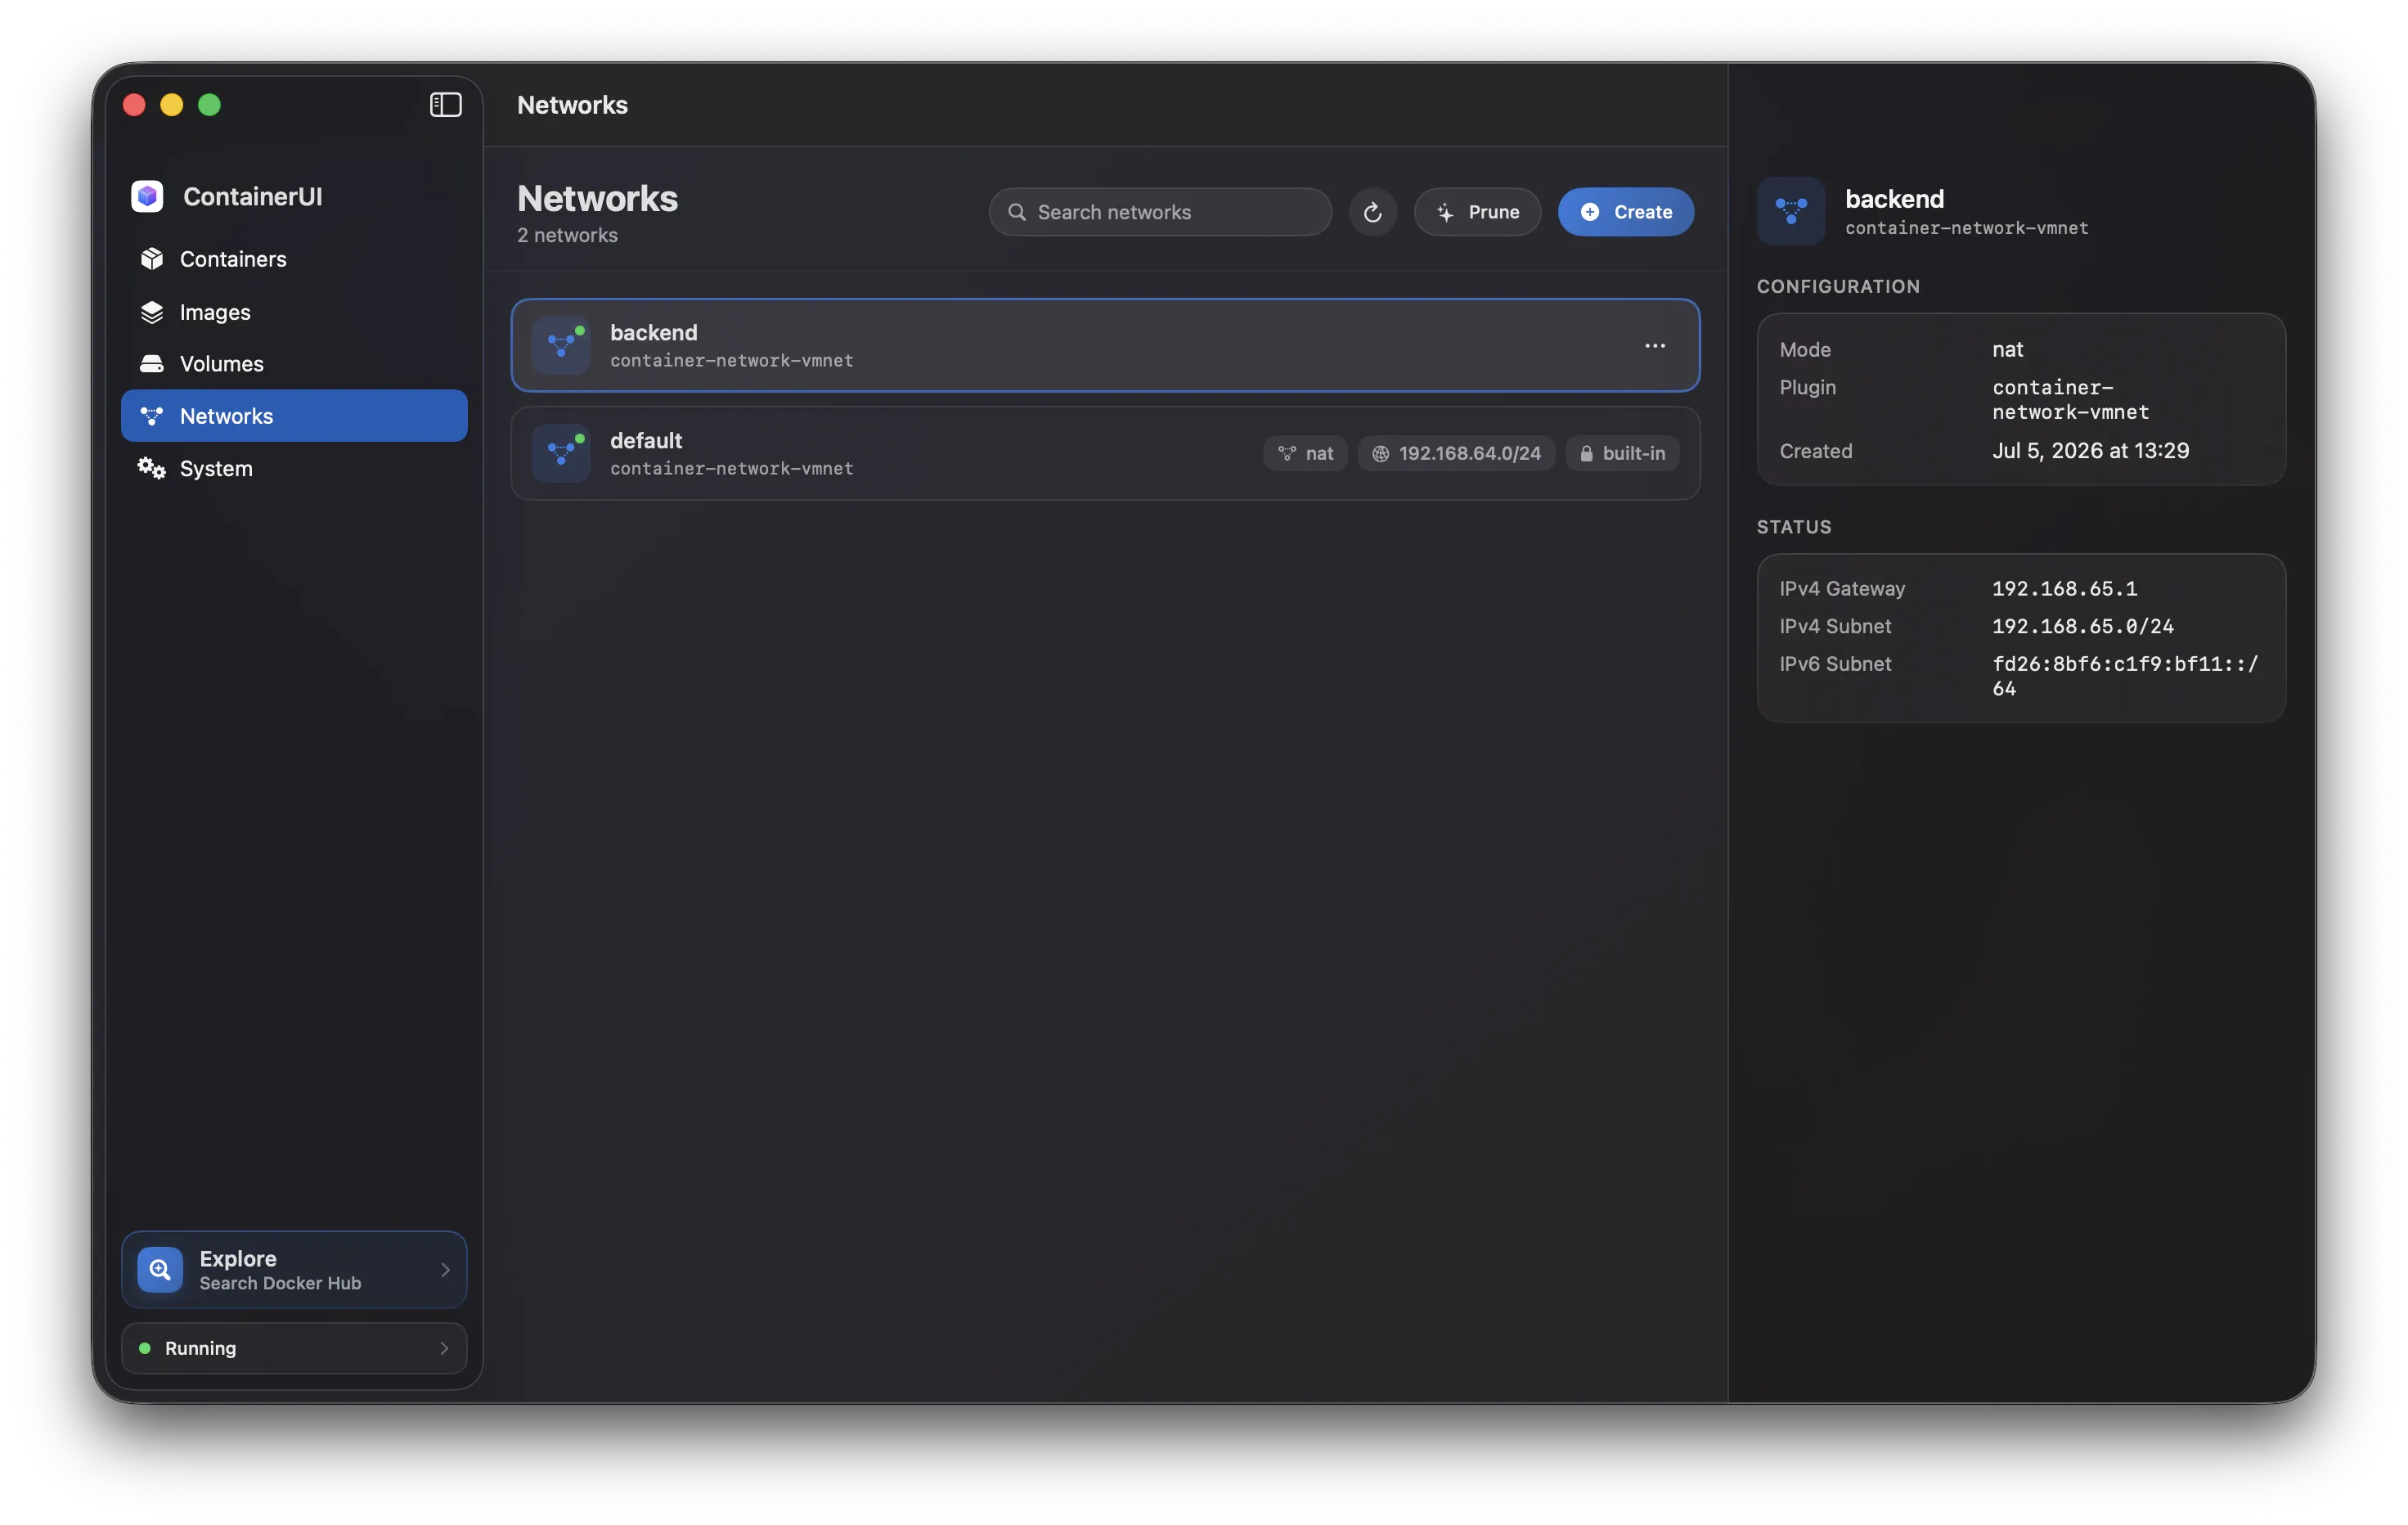Select the default network row
Screen dimensions: 2408x1525
coord(1105,453)
